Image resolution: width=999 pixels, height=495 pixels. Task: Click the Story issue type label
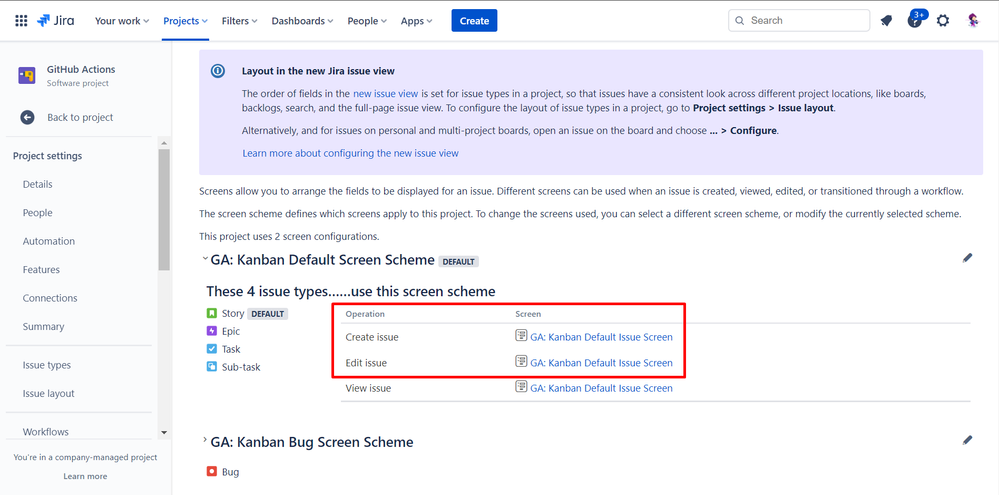coord(233,313)
